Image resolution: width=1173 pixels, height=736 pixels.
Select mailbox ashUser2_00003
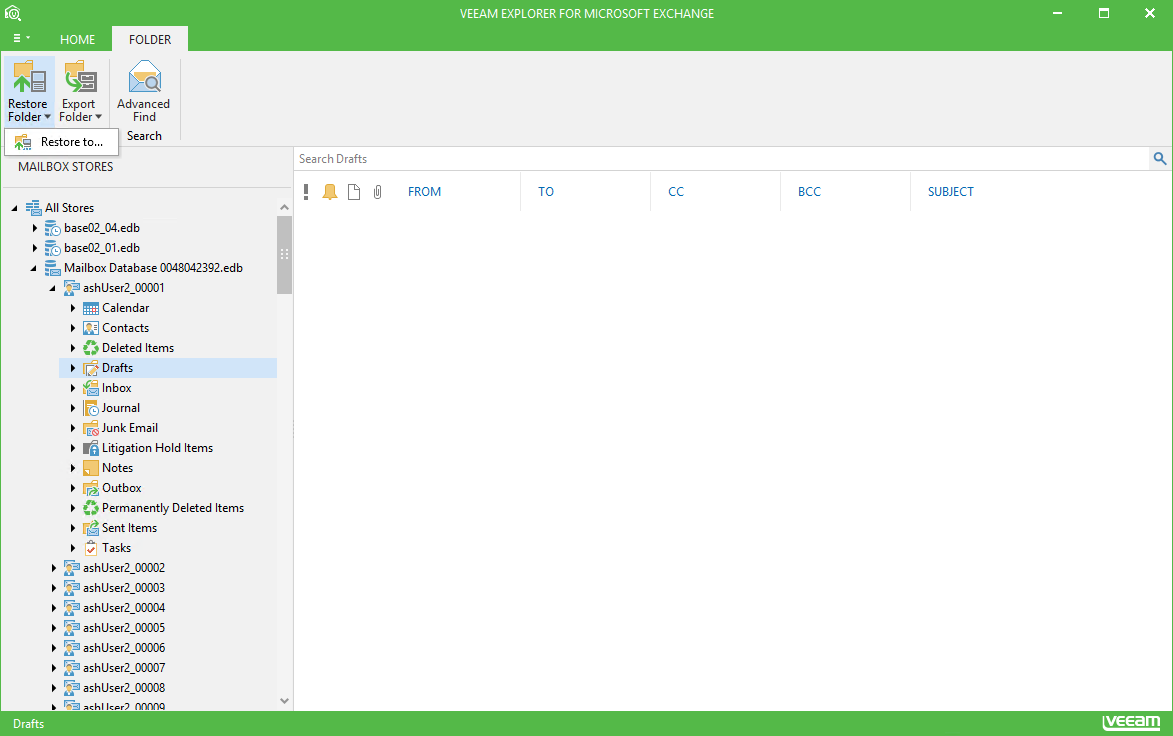click(x=123, y=588)
